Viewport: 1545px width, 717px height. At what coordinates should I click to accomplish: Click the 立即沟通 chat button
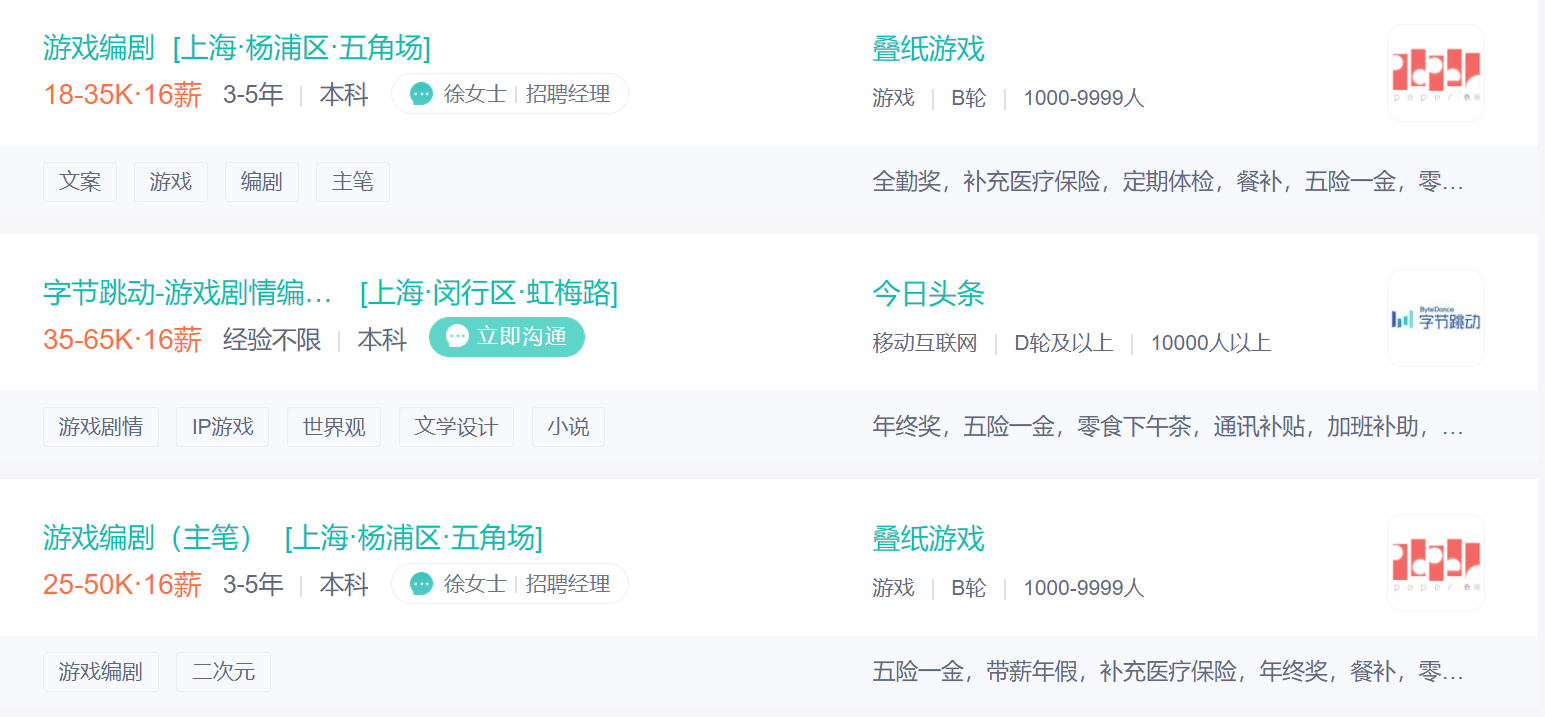tap(507, 337)
